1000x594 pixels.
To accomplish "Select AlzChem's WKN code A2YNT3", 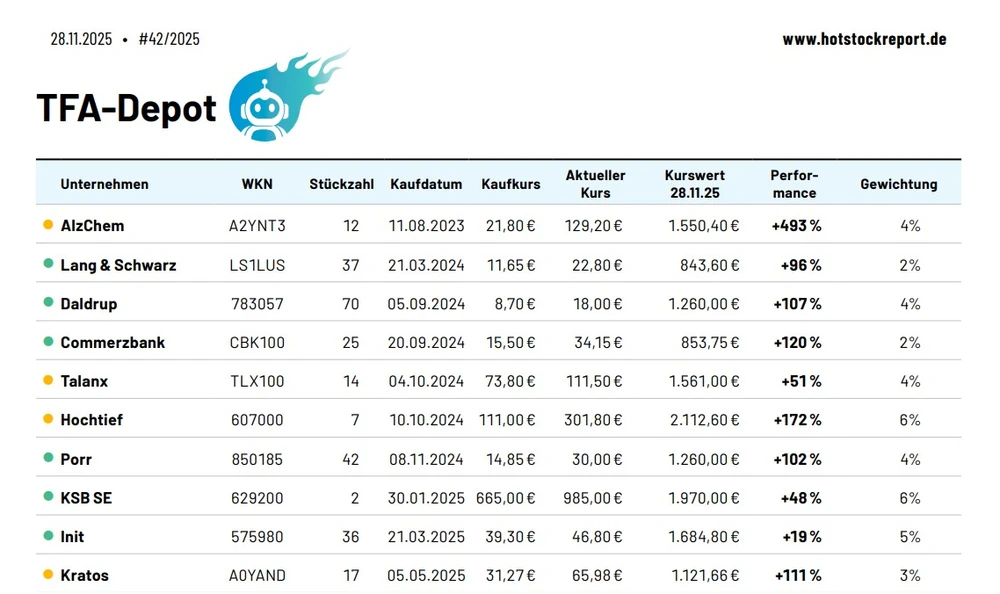I will pyautogui.click(x=257, y=226).
